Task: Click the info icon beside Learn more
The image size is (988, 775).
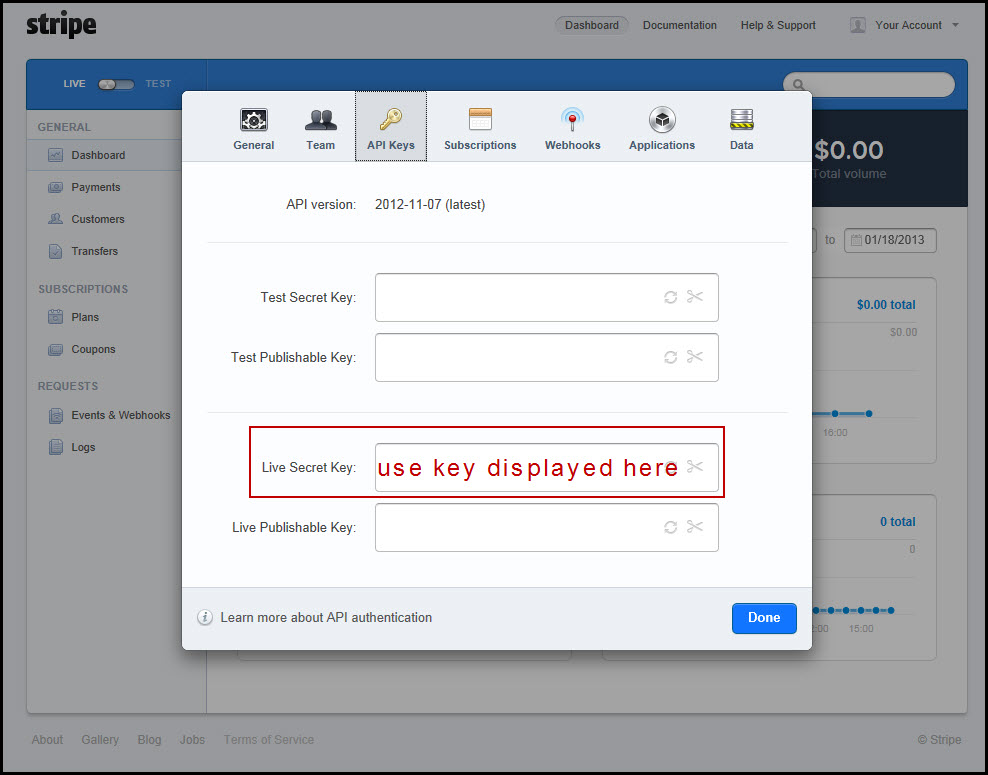Action: tap(205, 617)
